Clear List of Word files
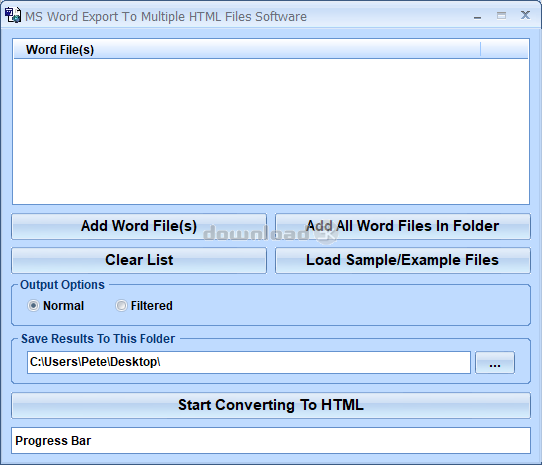This screenshot has width=542, height=465. (139, 260)
